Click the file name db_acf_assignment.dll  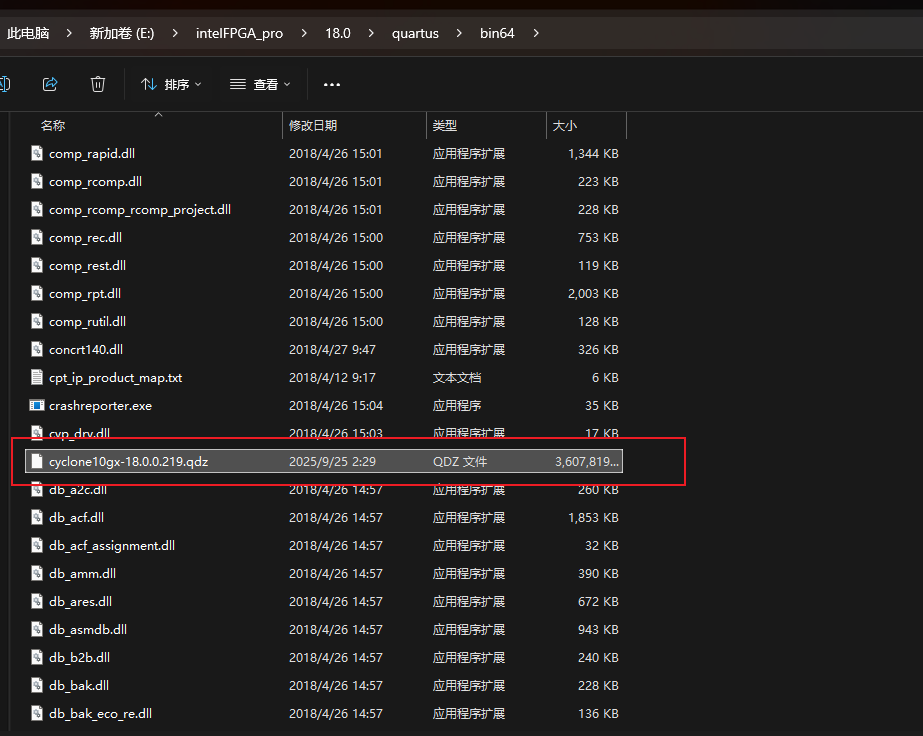pyautogui.click(x=112, y=546)
